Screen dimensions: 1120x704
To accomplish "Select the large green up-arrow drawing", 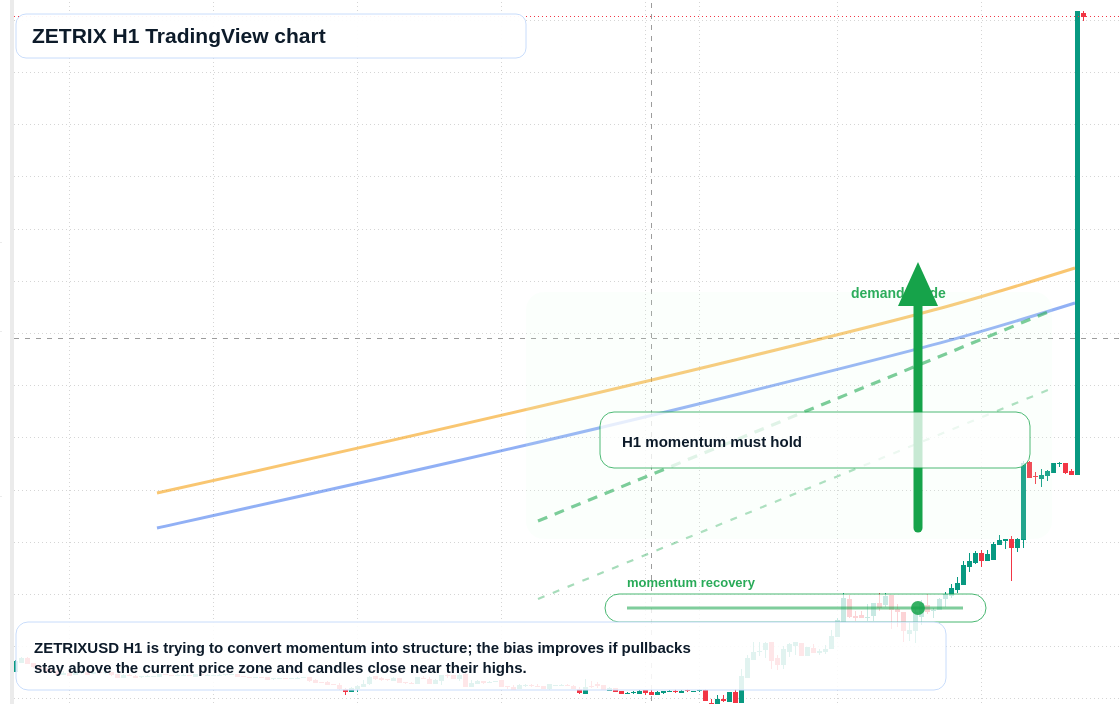I will pyautogui.click(x=918, y=397).
